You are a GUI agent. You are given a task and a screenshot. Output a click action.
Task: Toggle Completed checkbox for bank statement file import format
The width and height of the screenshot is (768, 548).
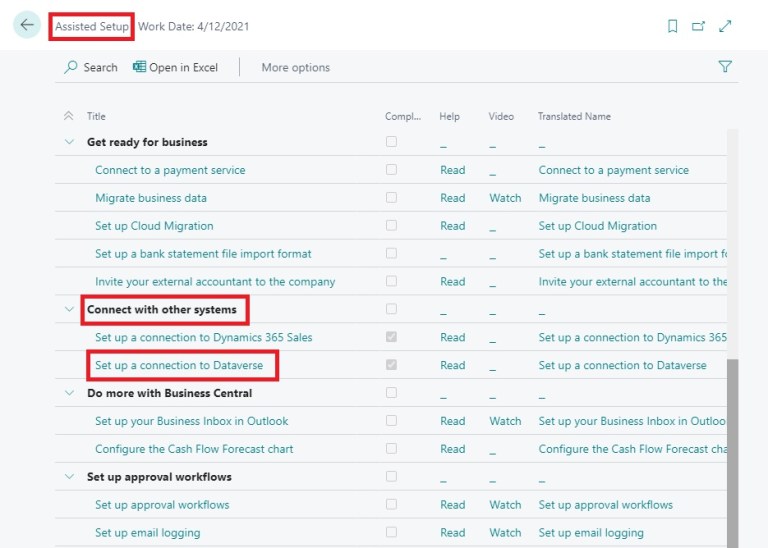[x=391, y=253]
